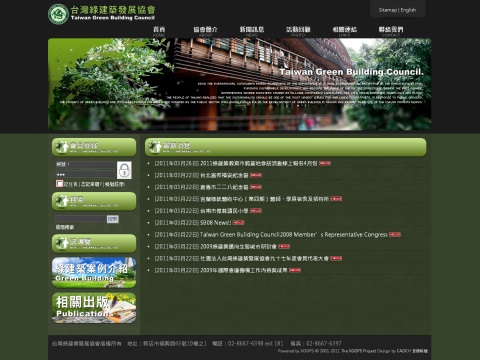
Task: Open the PHOTO navigation menu item
Action: pos(298,31)
